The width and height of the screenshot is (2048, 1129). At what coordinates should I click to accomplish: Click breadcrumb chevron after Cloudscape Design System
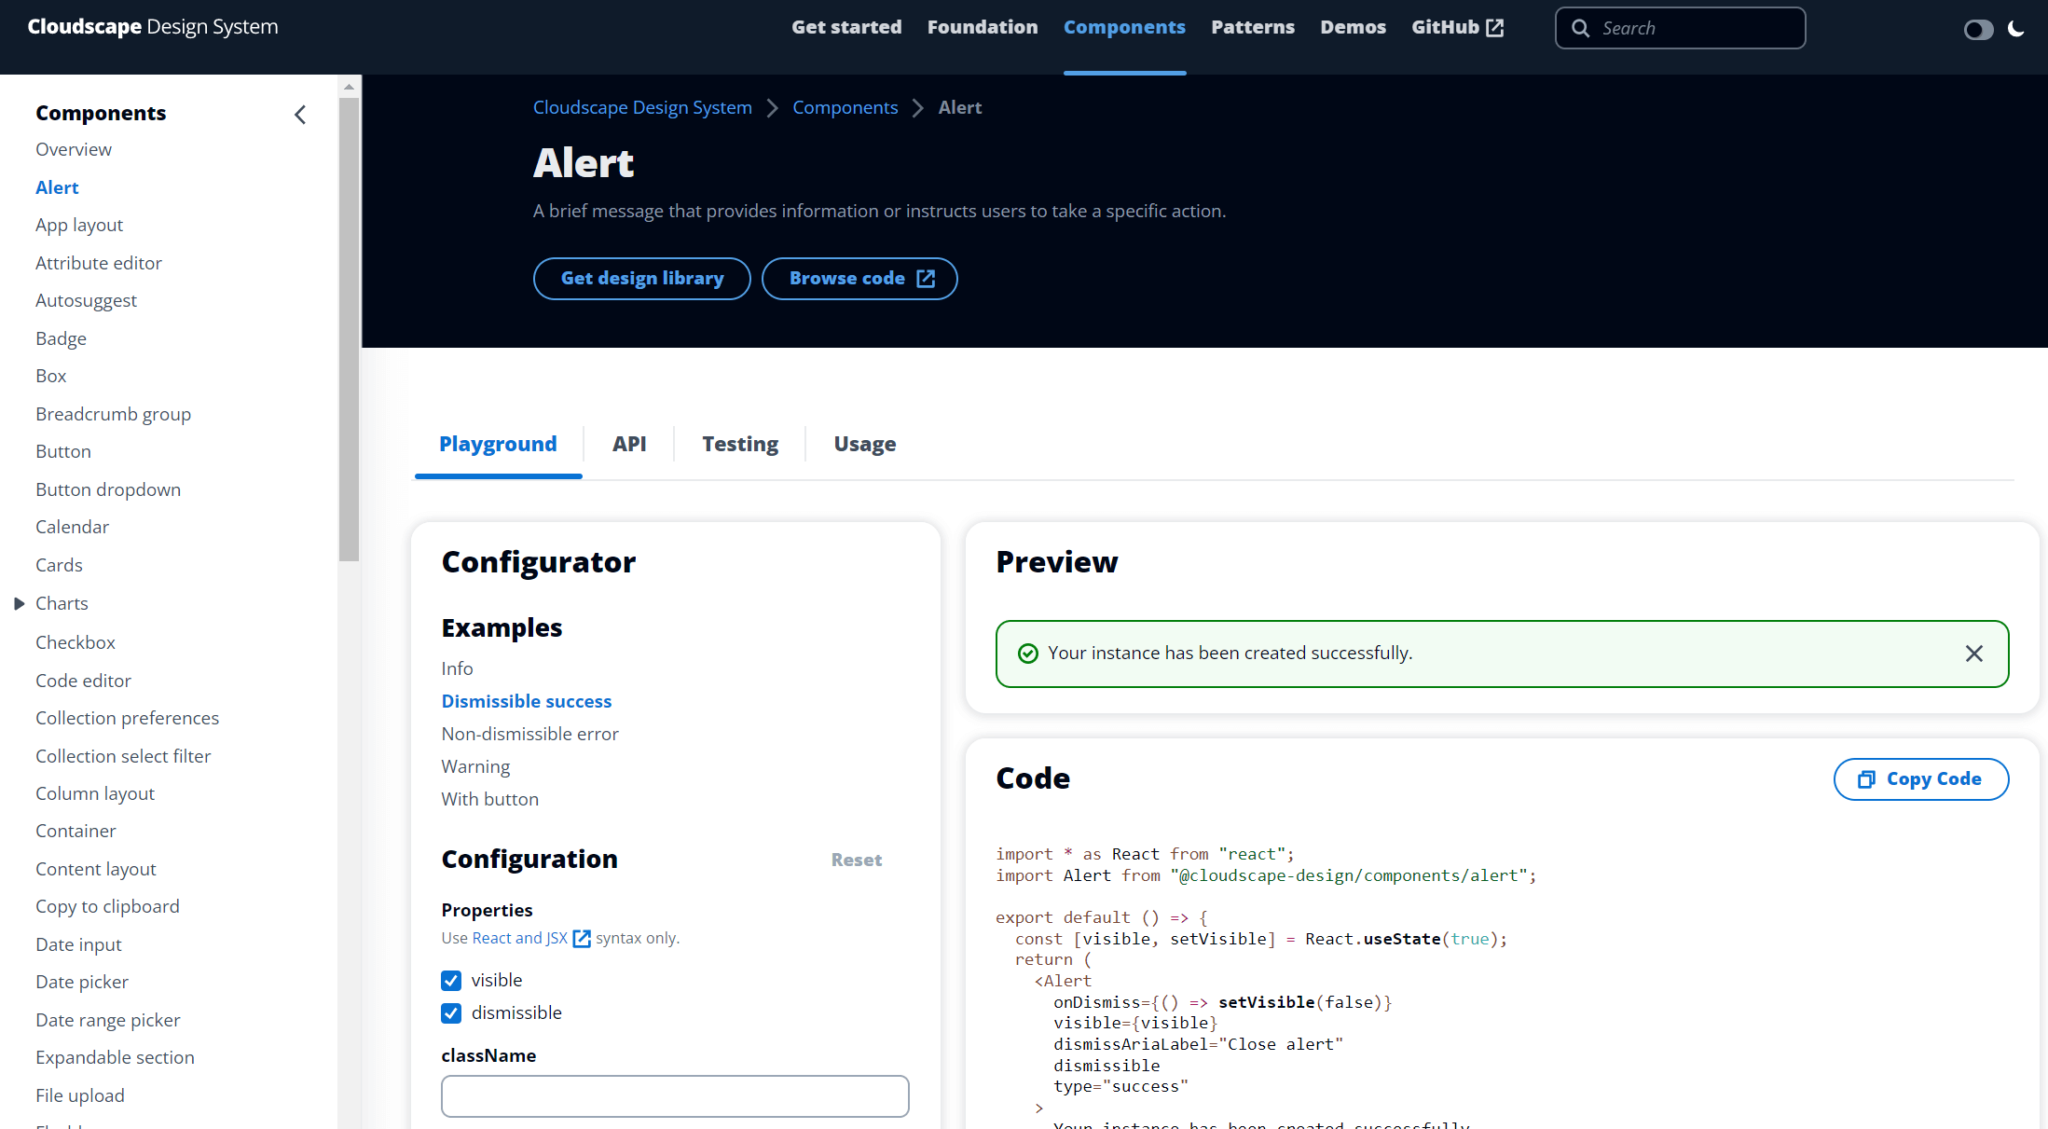point(772,108)
